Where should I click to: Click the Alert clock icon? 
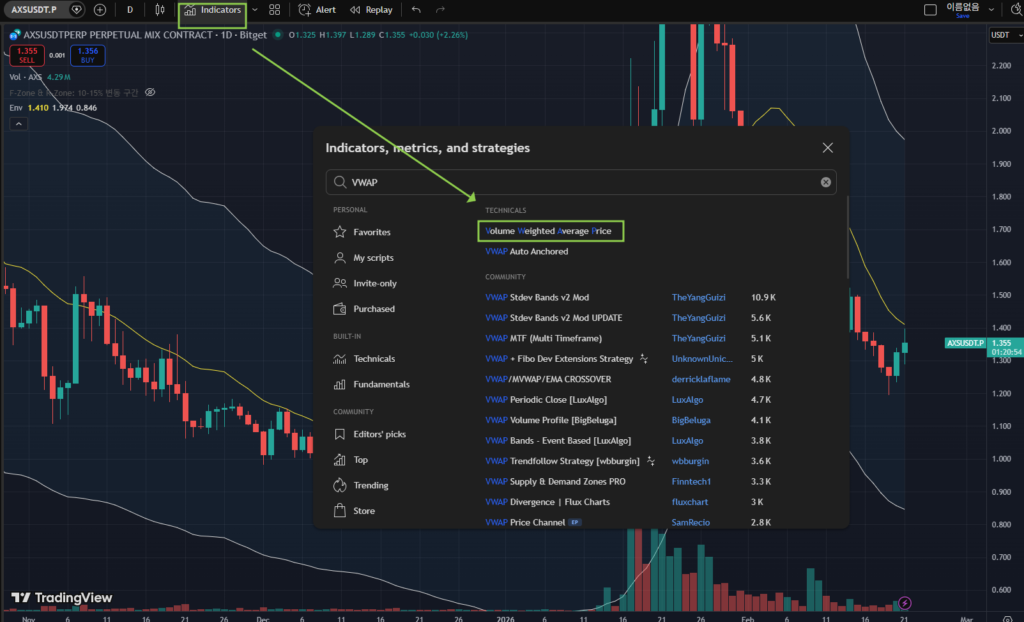click(x=305, y=10)
